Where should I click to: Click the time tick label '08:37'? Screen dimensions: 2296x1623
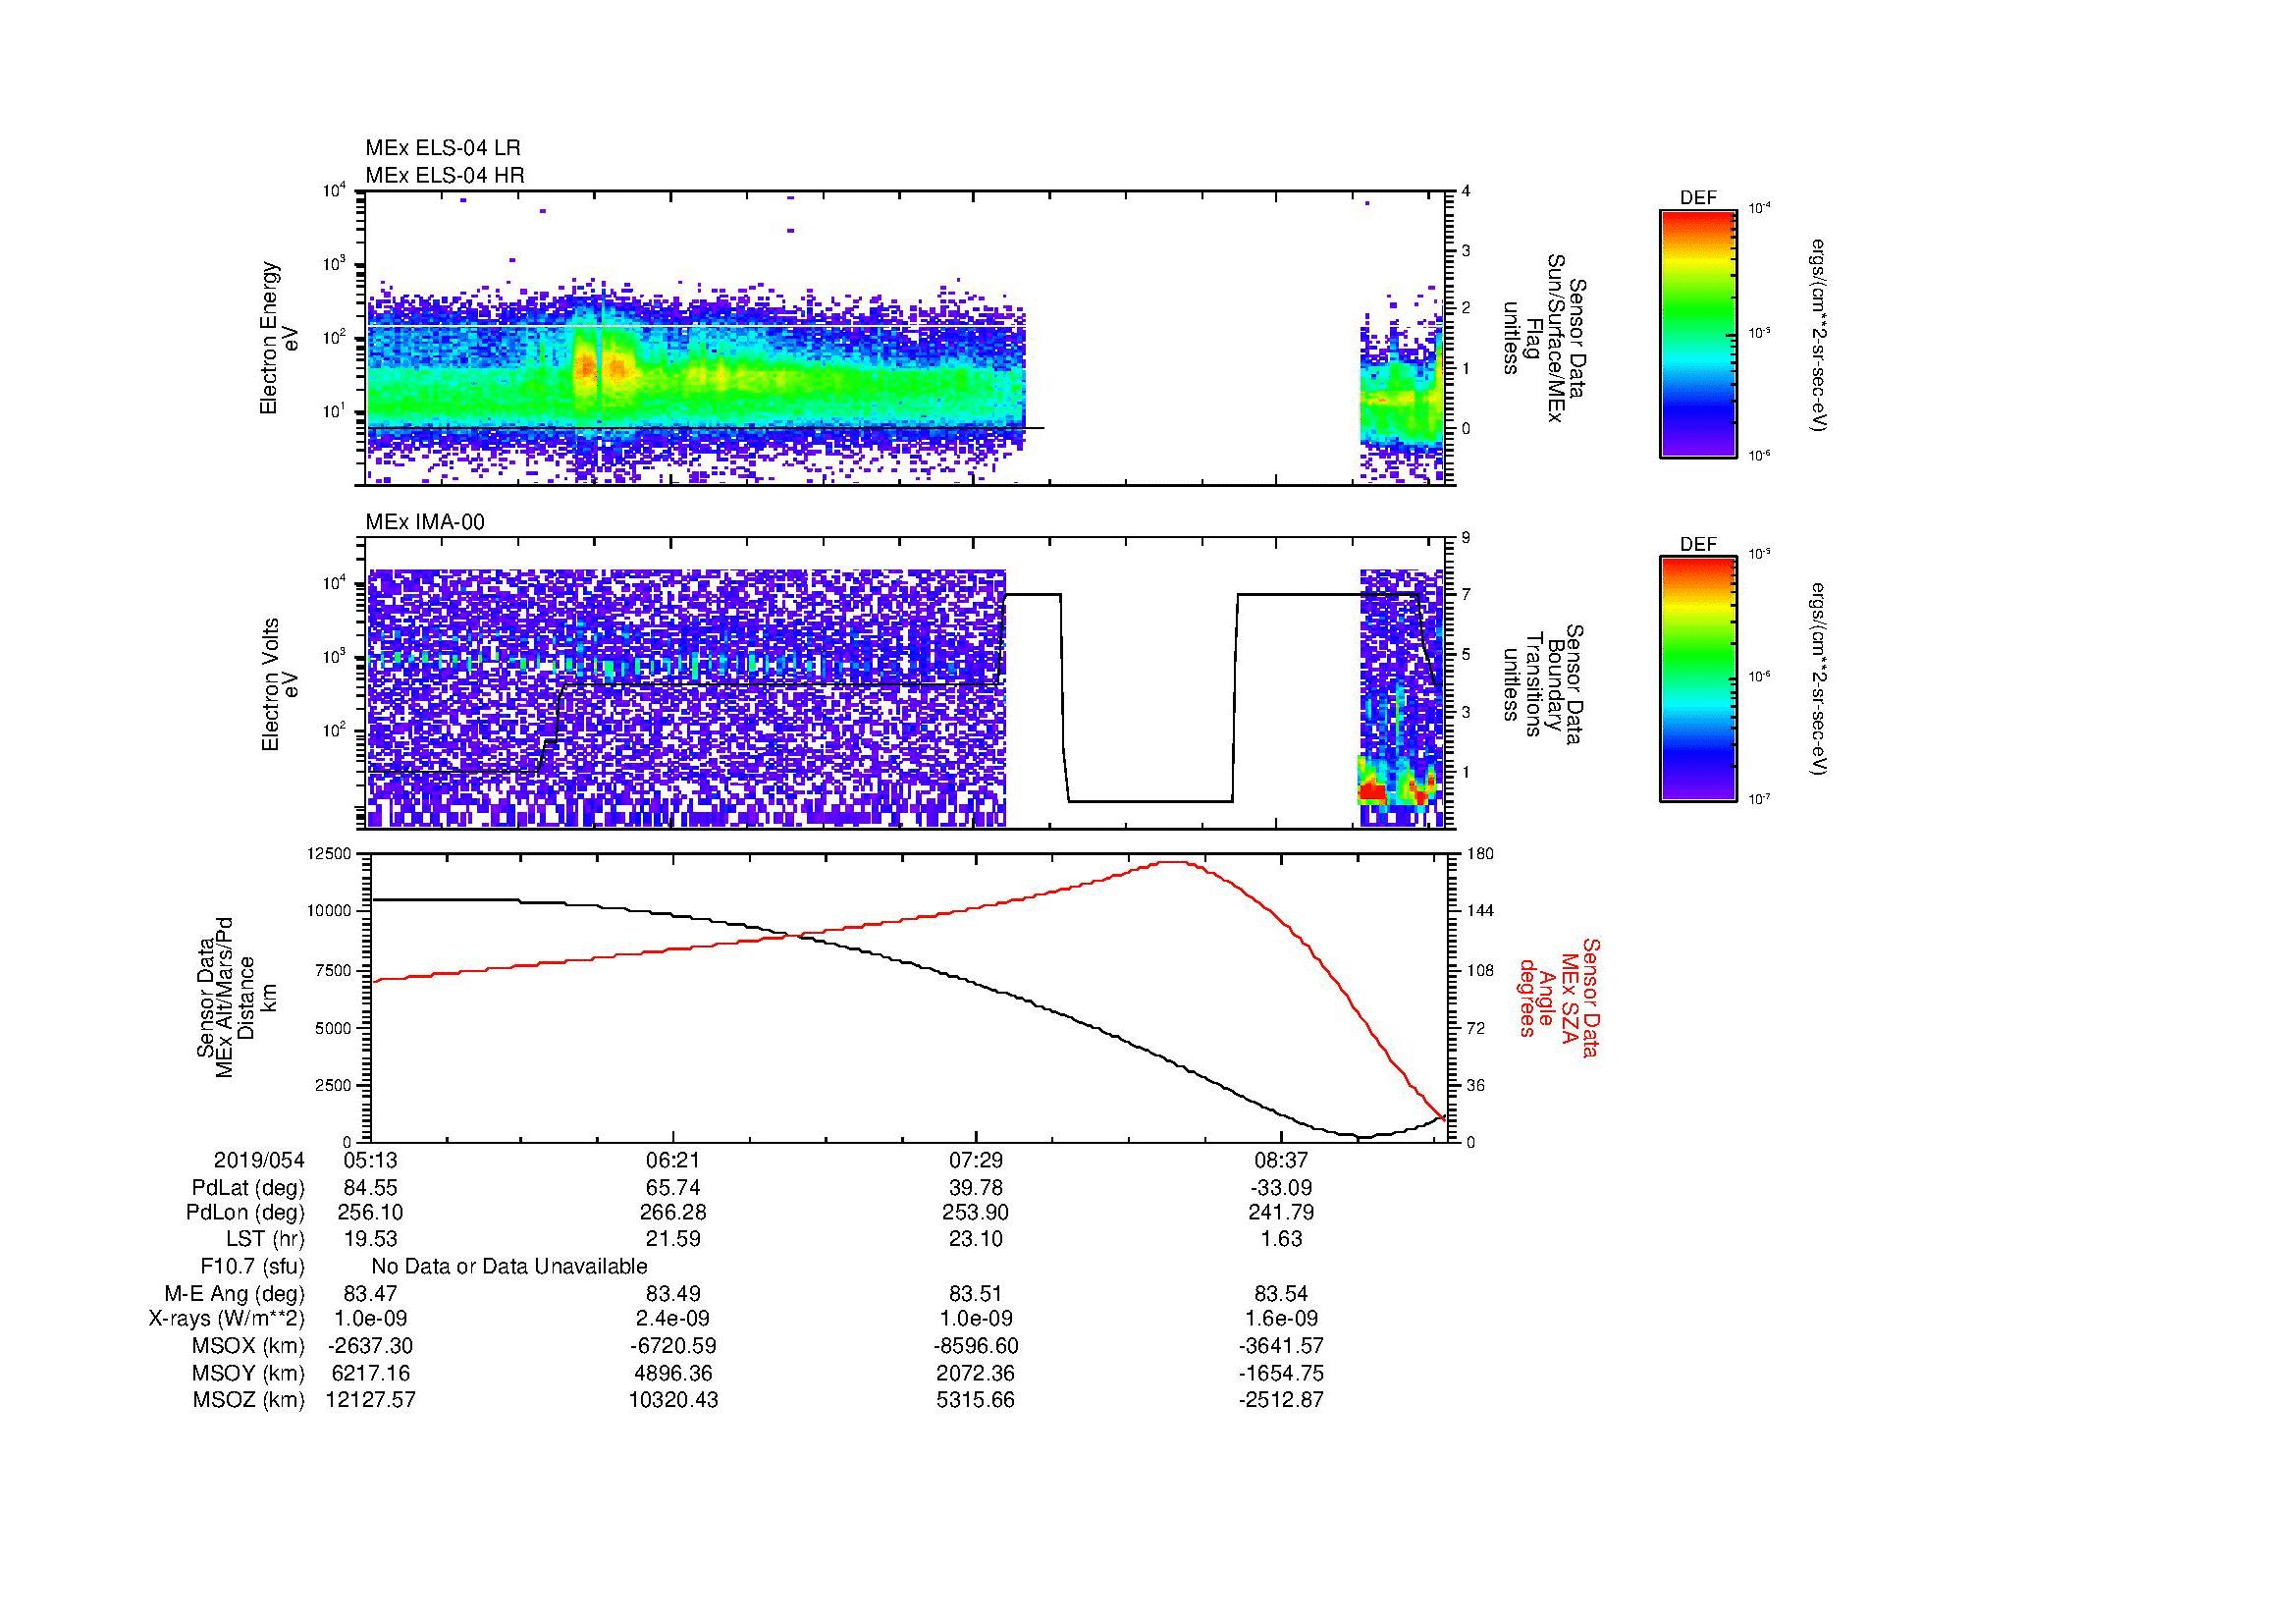tap(1281, 1160)
